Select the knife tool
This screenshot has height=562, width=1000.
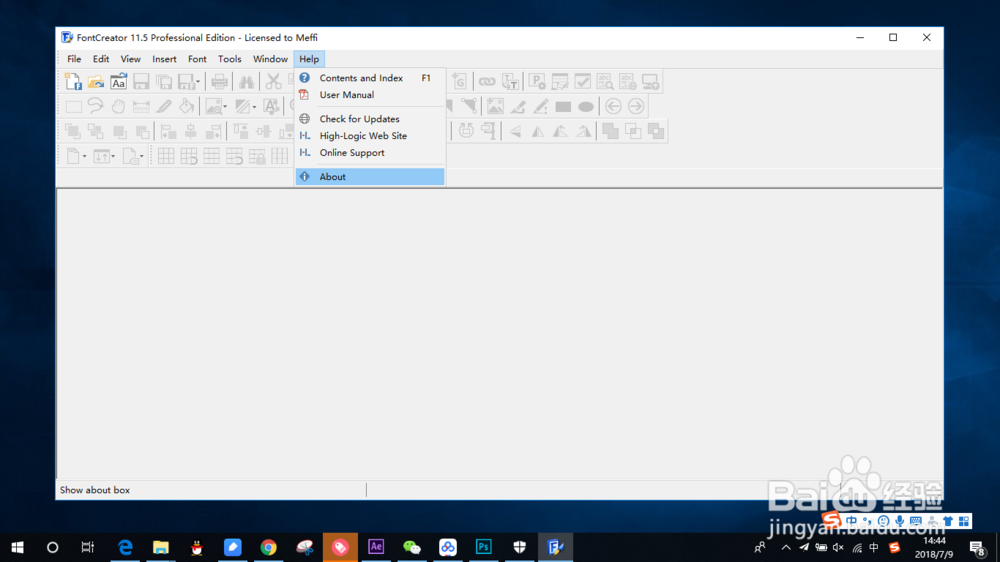[164, 107]
